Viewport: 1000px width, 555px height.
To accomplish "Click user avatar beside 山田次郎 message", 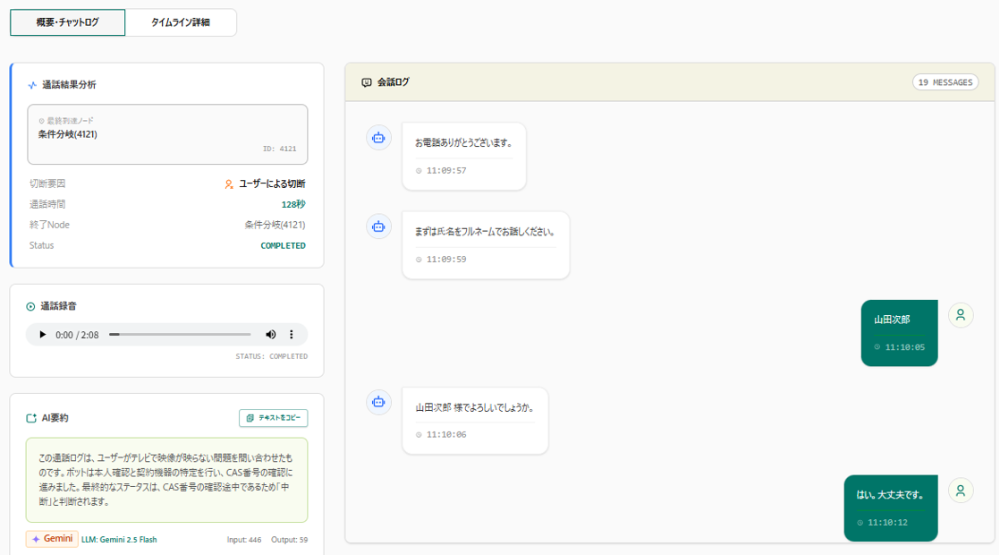I will pos(960,315).
